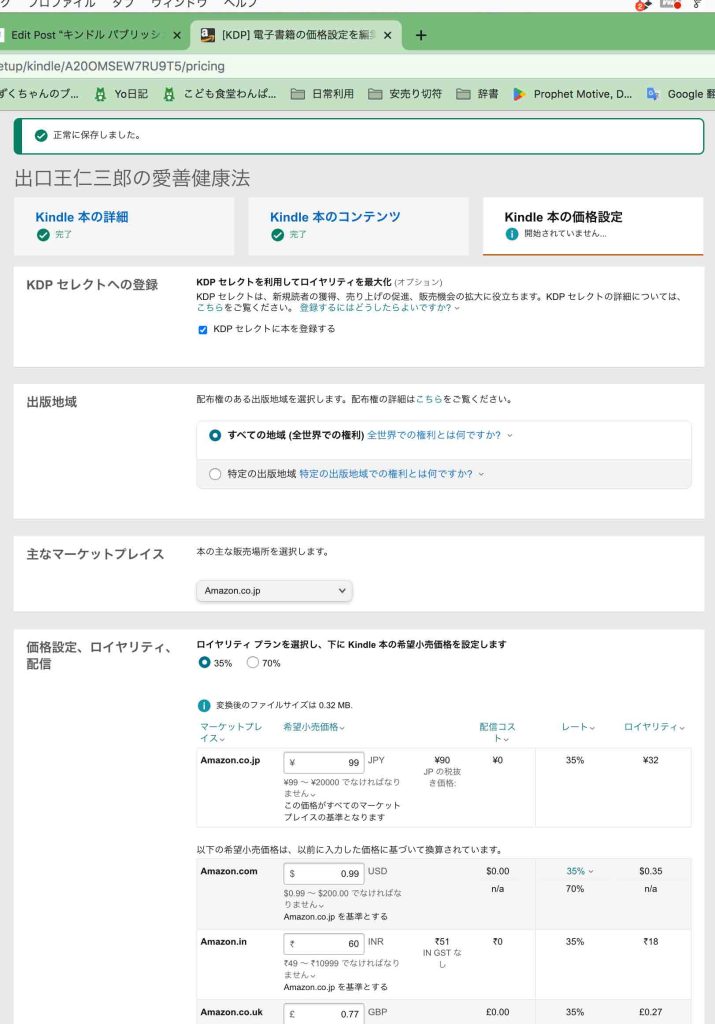
Task: Click the green saved-successfully check icon
Action: tap(41, 135)
